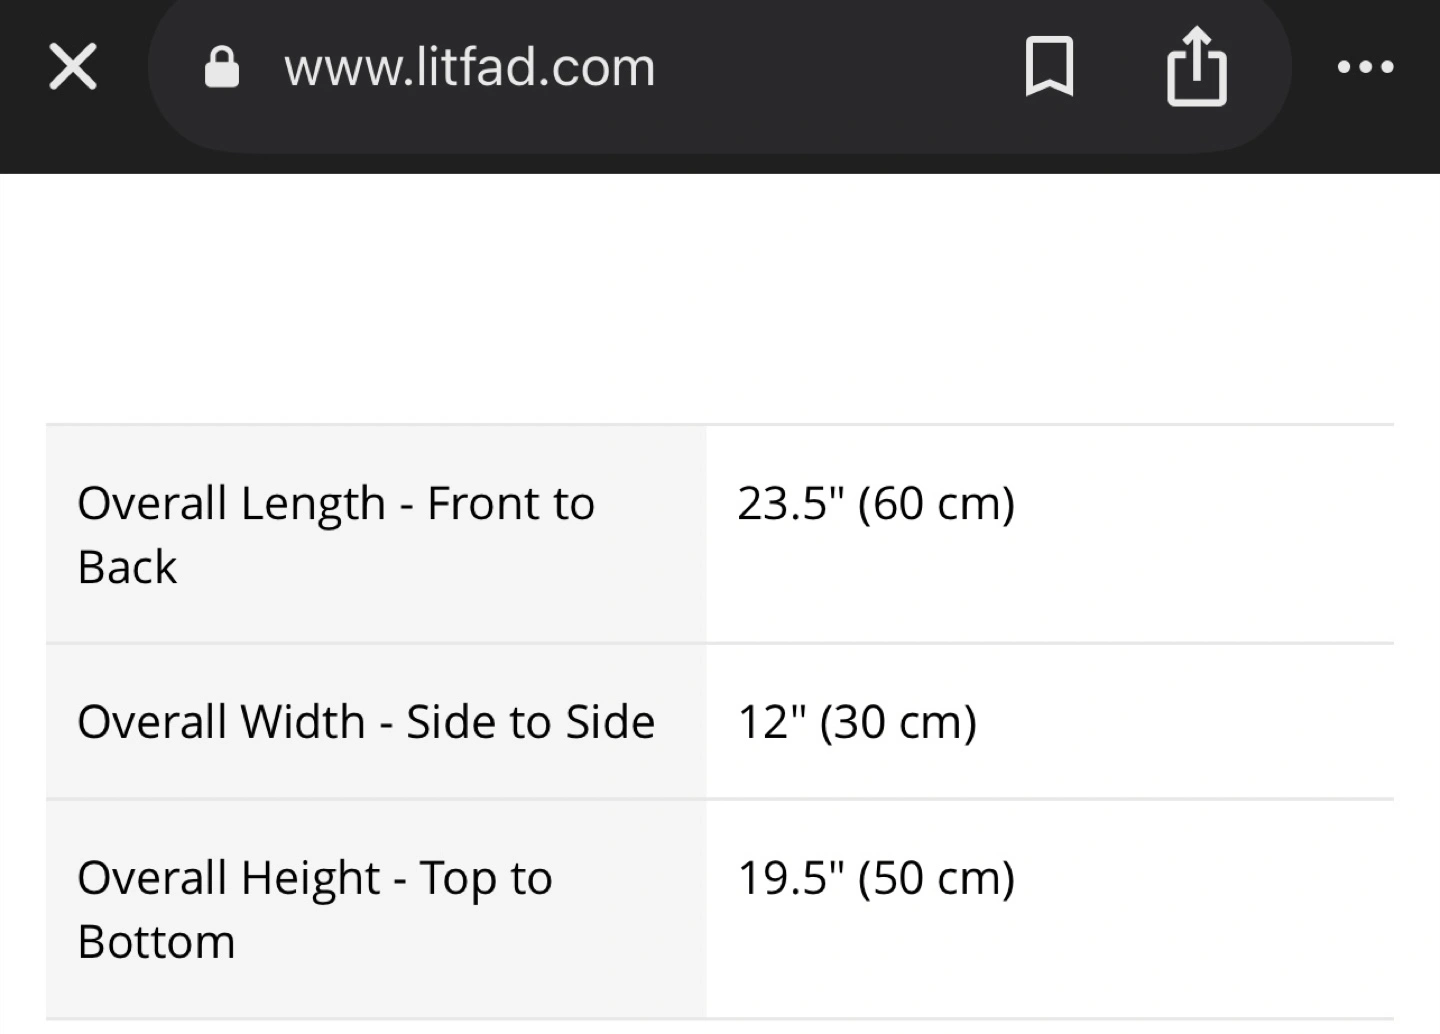Viewport: 1440px width, 1034px height.
Task: Tap the "(50 cm)" metric text
Action: pyautogui.click(x=936, y=878)
